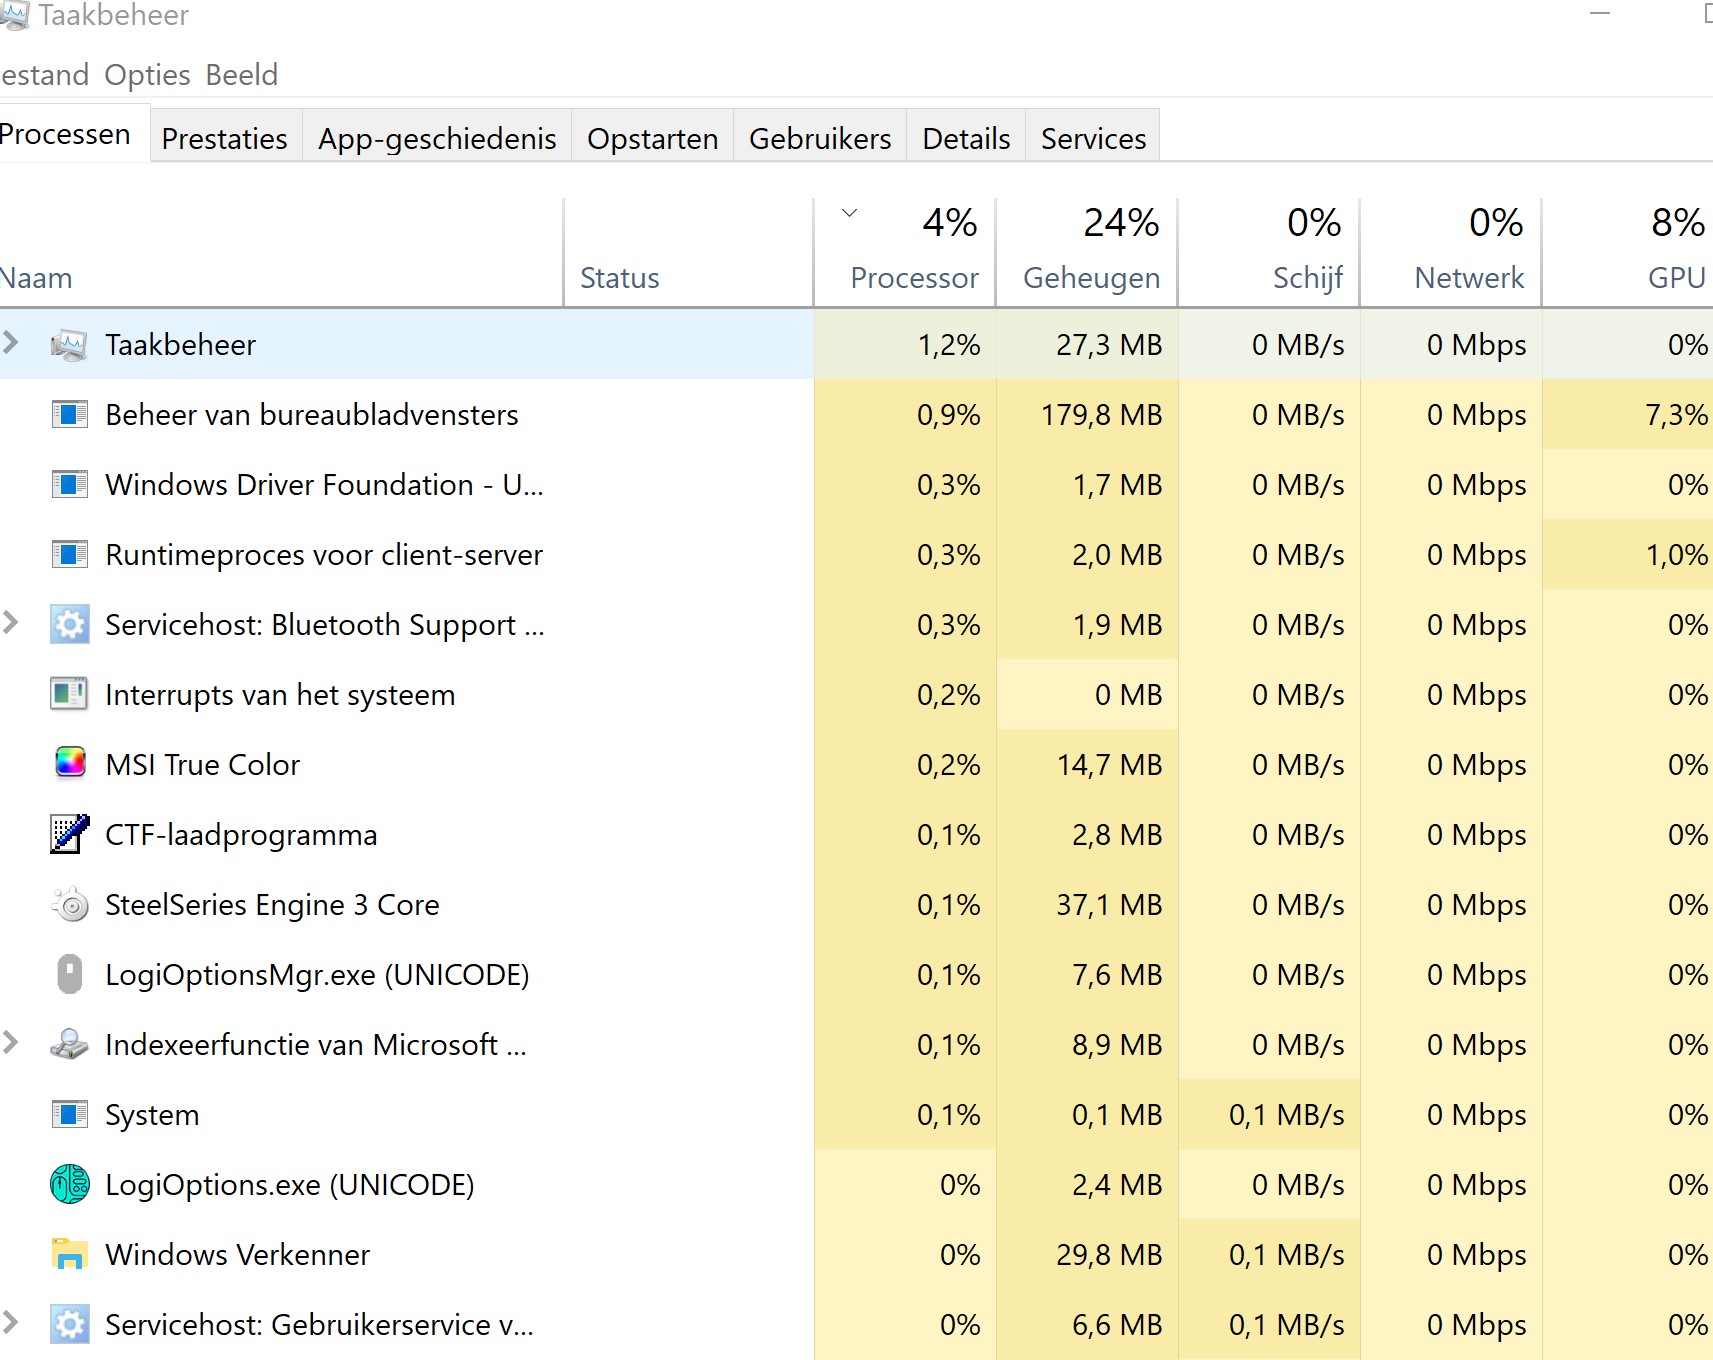Viewport: 1713px width, 1360px height.
Task: Click the 14,7 MB memory value
Action: pyautogui.click(x=1109, y=765)
